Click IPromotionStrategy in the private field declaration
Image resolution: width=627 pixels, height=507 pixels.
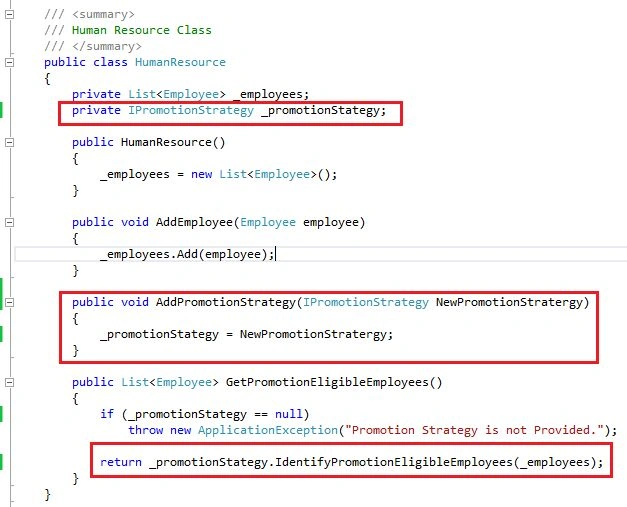pyautogui.click(x=191, y=110)
